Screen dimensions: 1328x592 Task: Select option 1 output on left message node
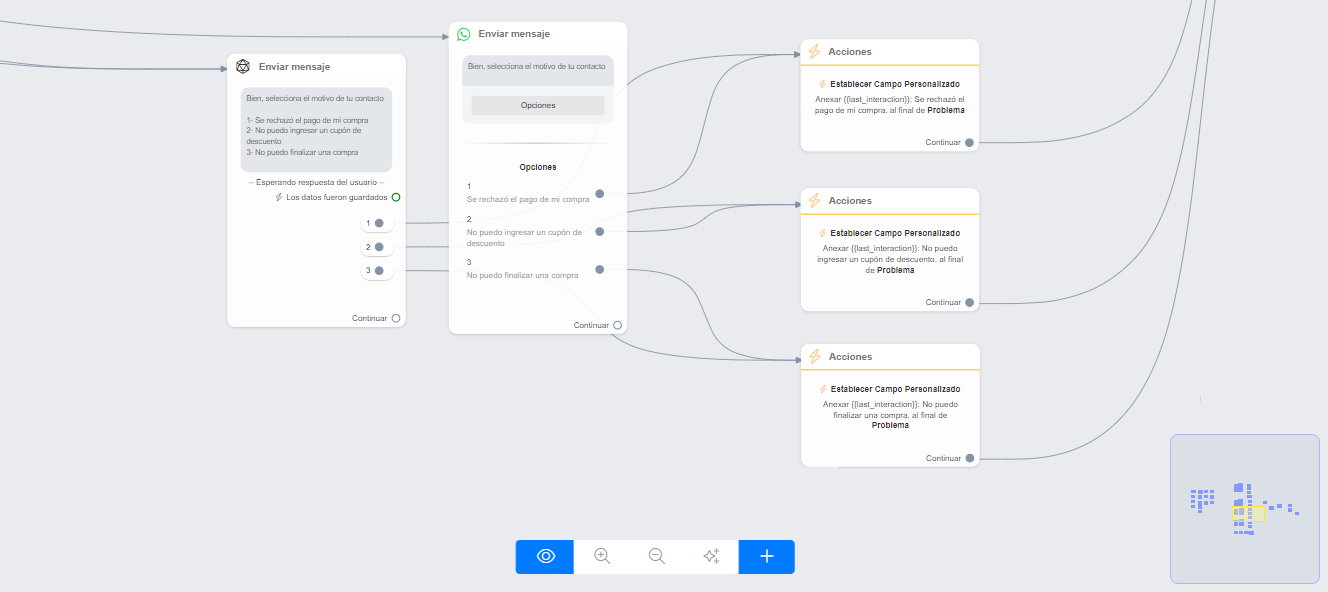pyautogui.click(x=379, y=223)
